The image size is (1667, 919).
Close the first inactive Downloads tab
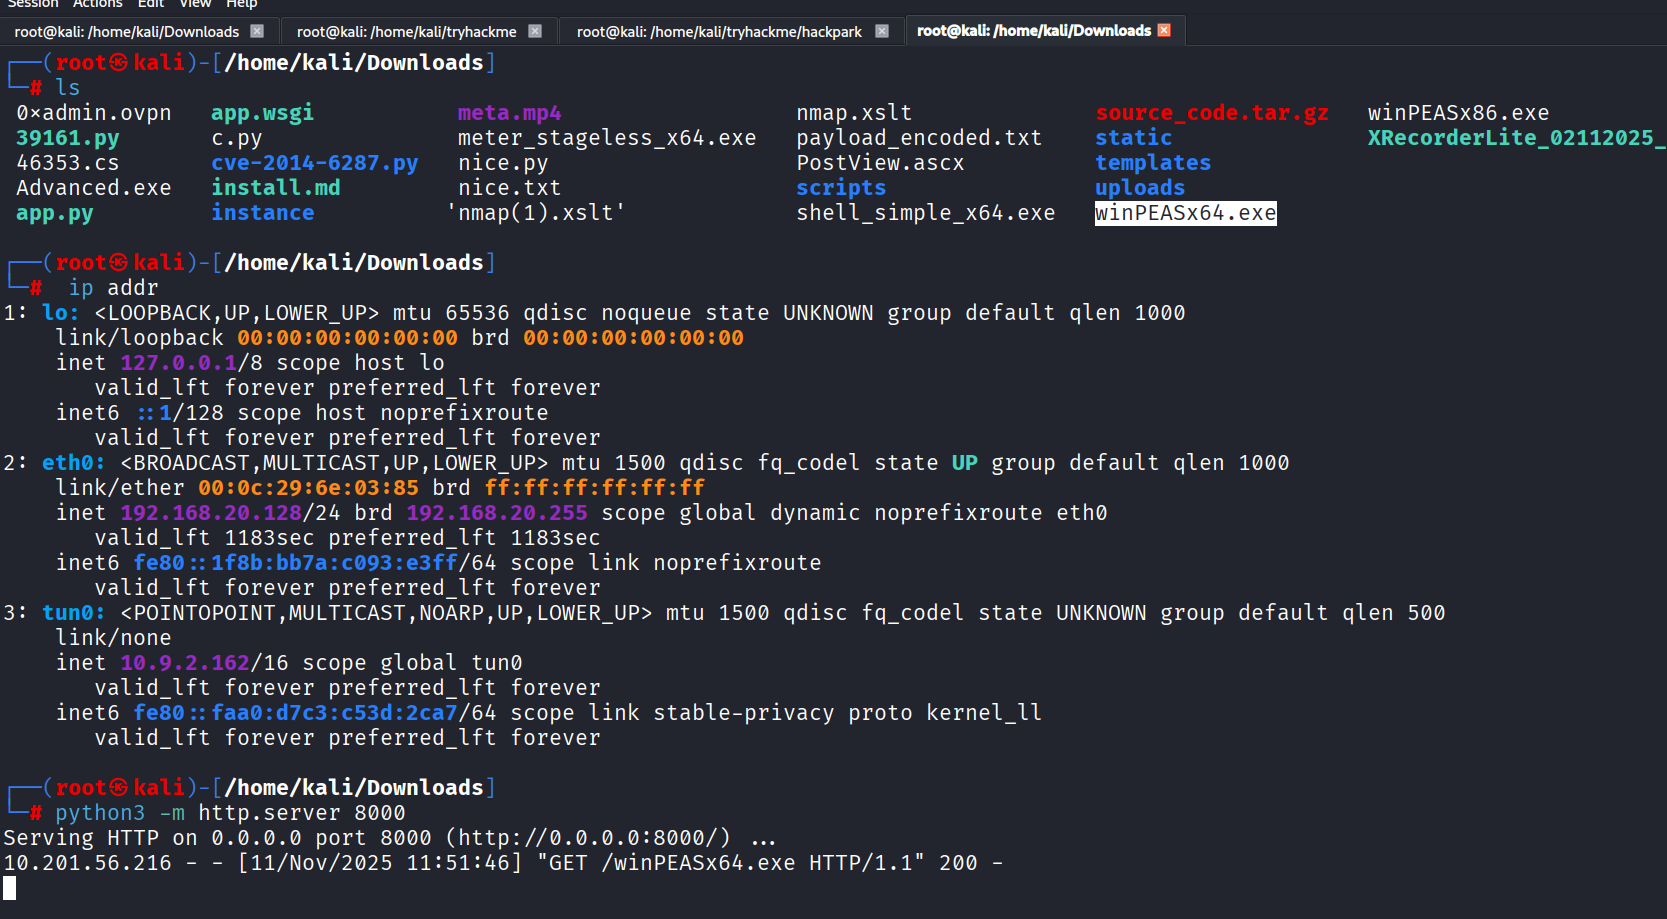(257, 31)
